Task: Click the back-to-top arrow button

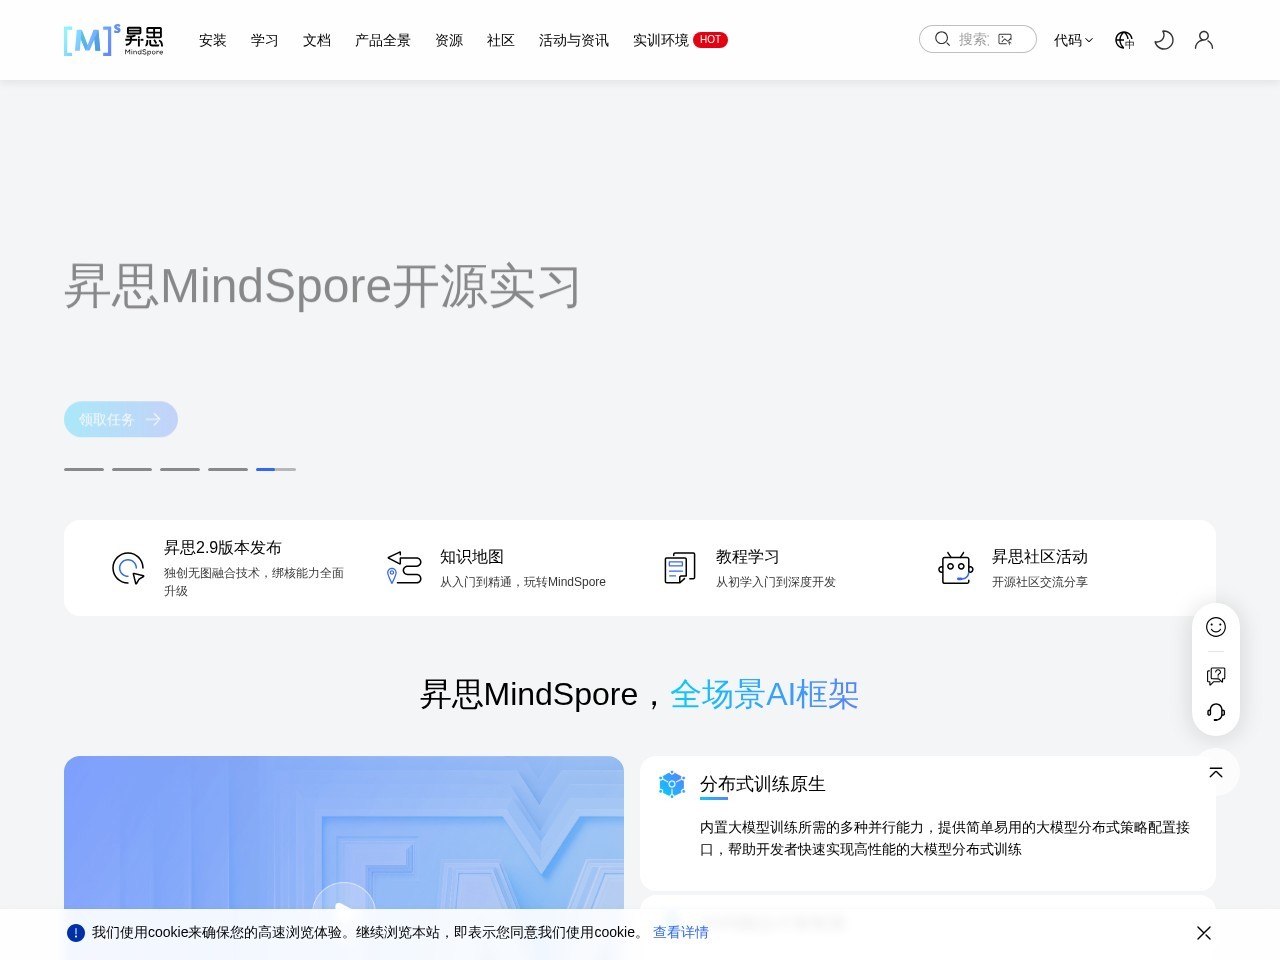Action: [1216, 772]
